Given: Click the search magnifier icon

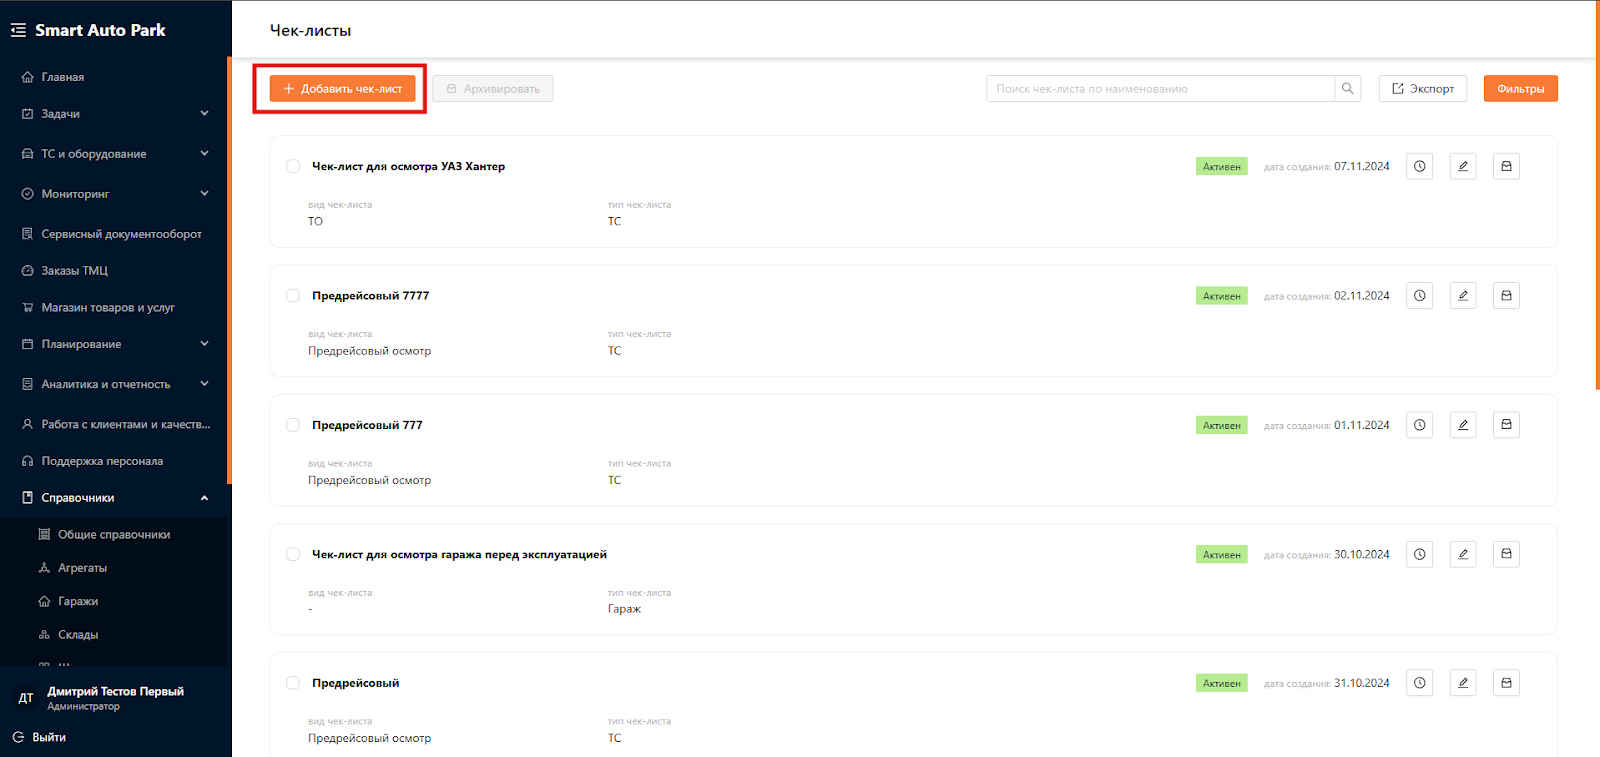Looking at the screenshot, I should tap(1348, 88).
